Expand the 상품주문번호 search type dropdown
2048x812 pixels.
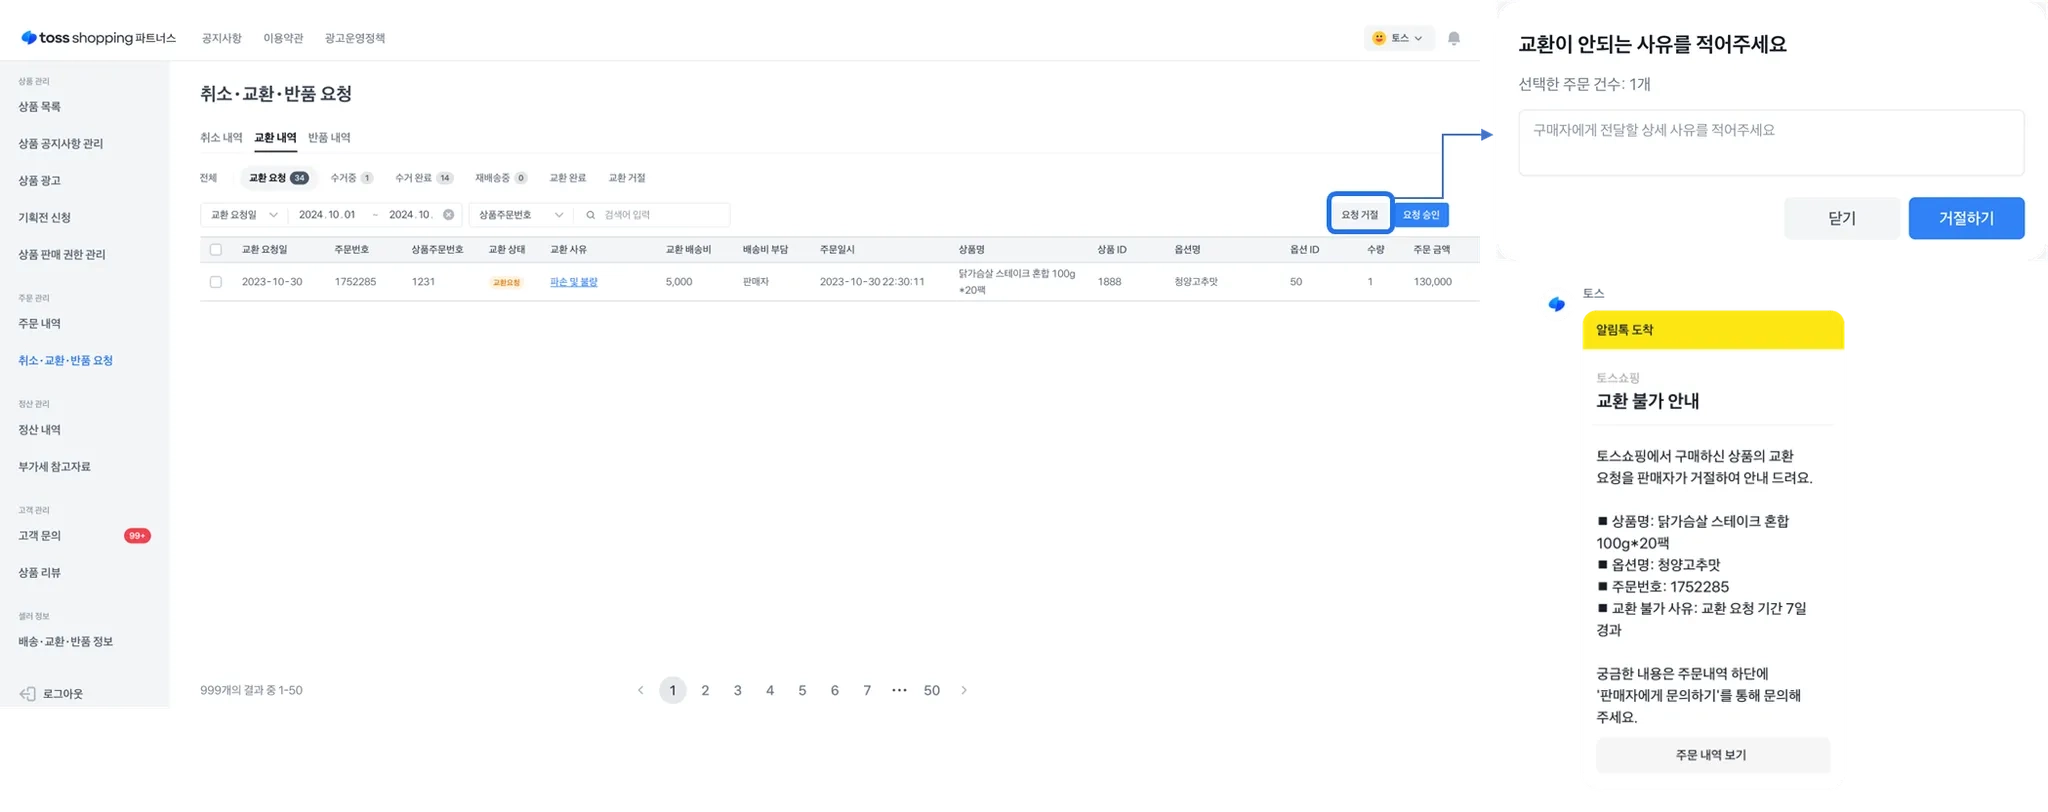pyautogui.click(x=521, y=215)
